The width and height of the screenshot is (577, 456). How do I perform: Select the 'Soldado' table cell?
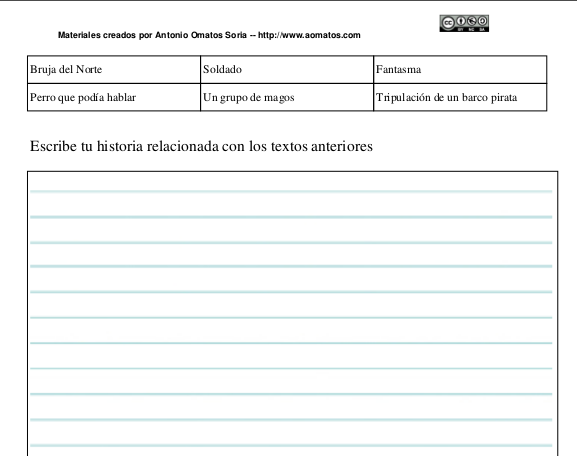coord(287,70)
